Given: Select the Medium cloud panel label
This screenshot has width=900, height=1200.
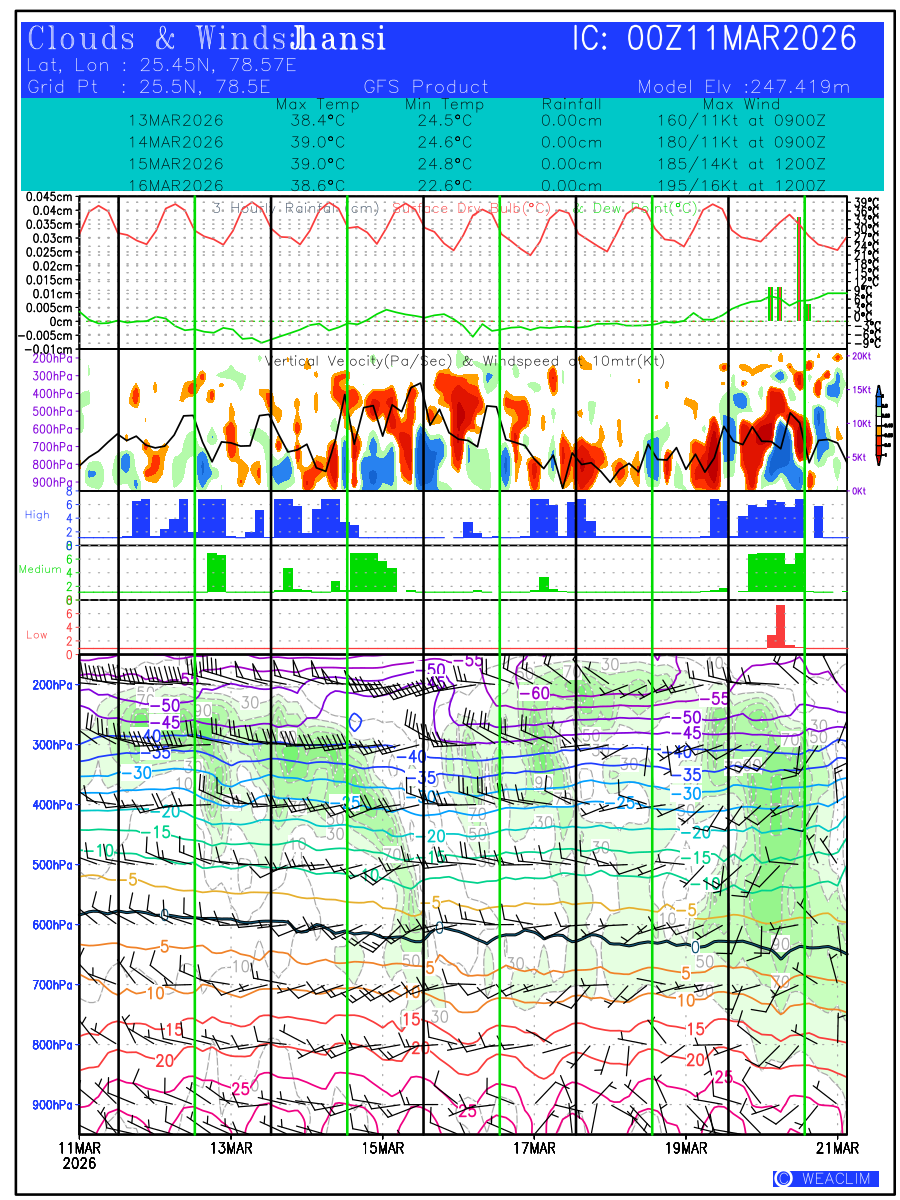Looking at the screenshot, I should pyautogui.click(x=40, y=569).
